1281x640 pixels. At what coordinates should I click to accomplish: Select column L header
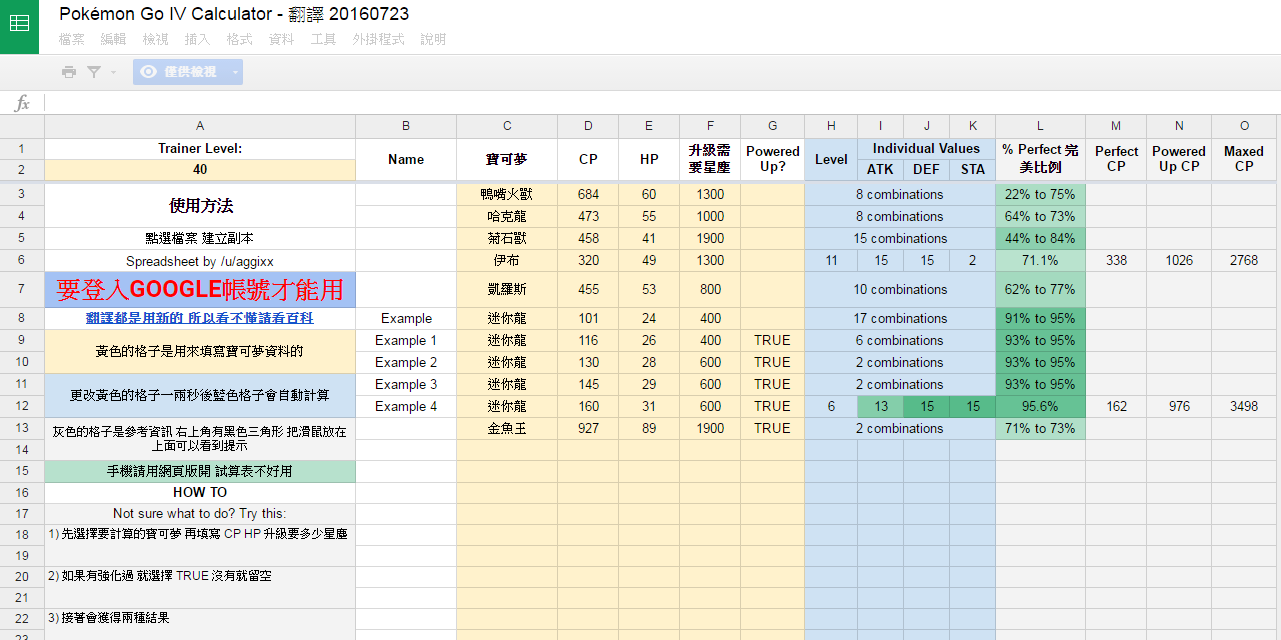[x=1040, y=126]
